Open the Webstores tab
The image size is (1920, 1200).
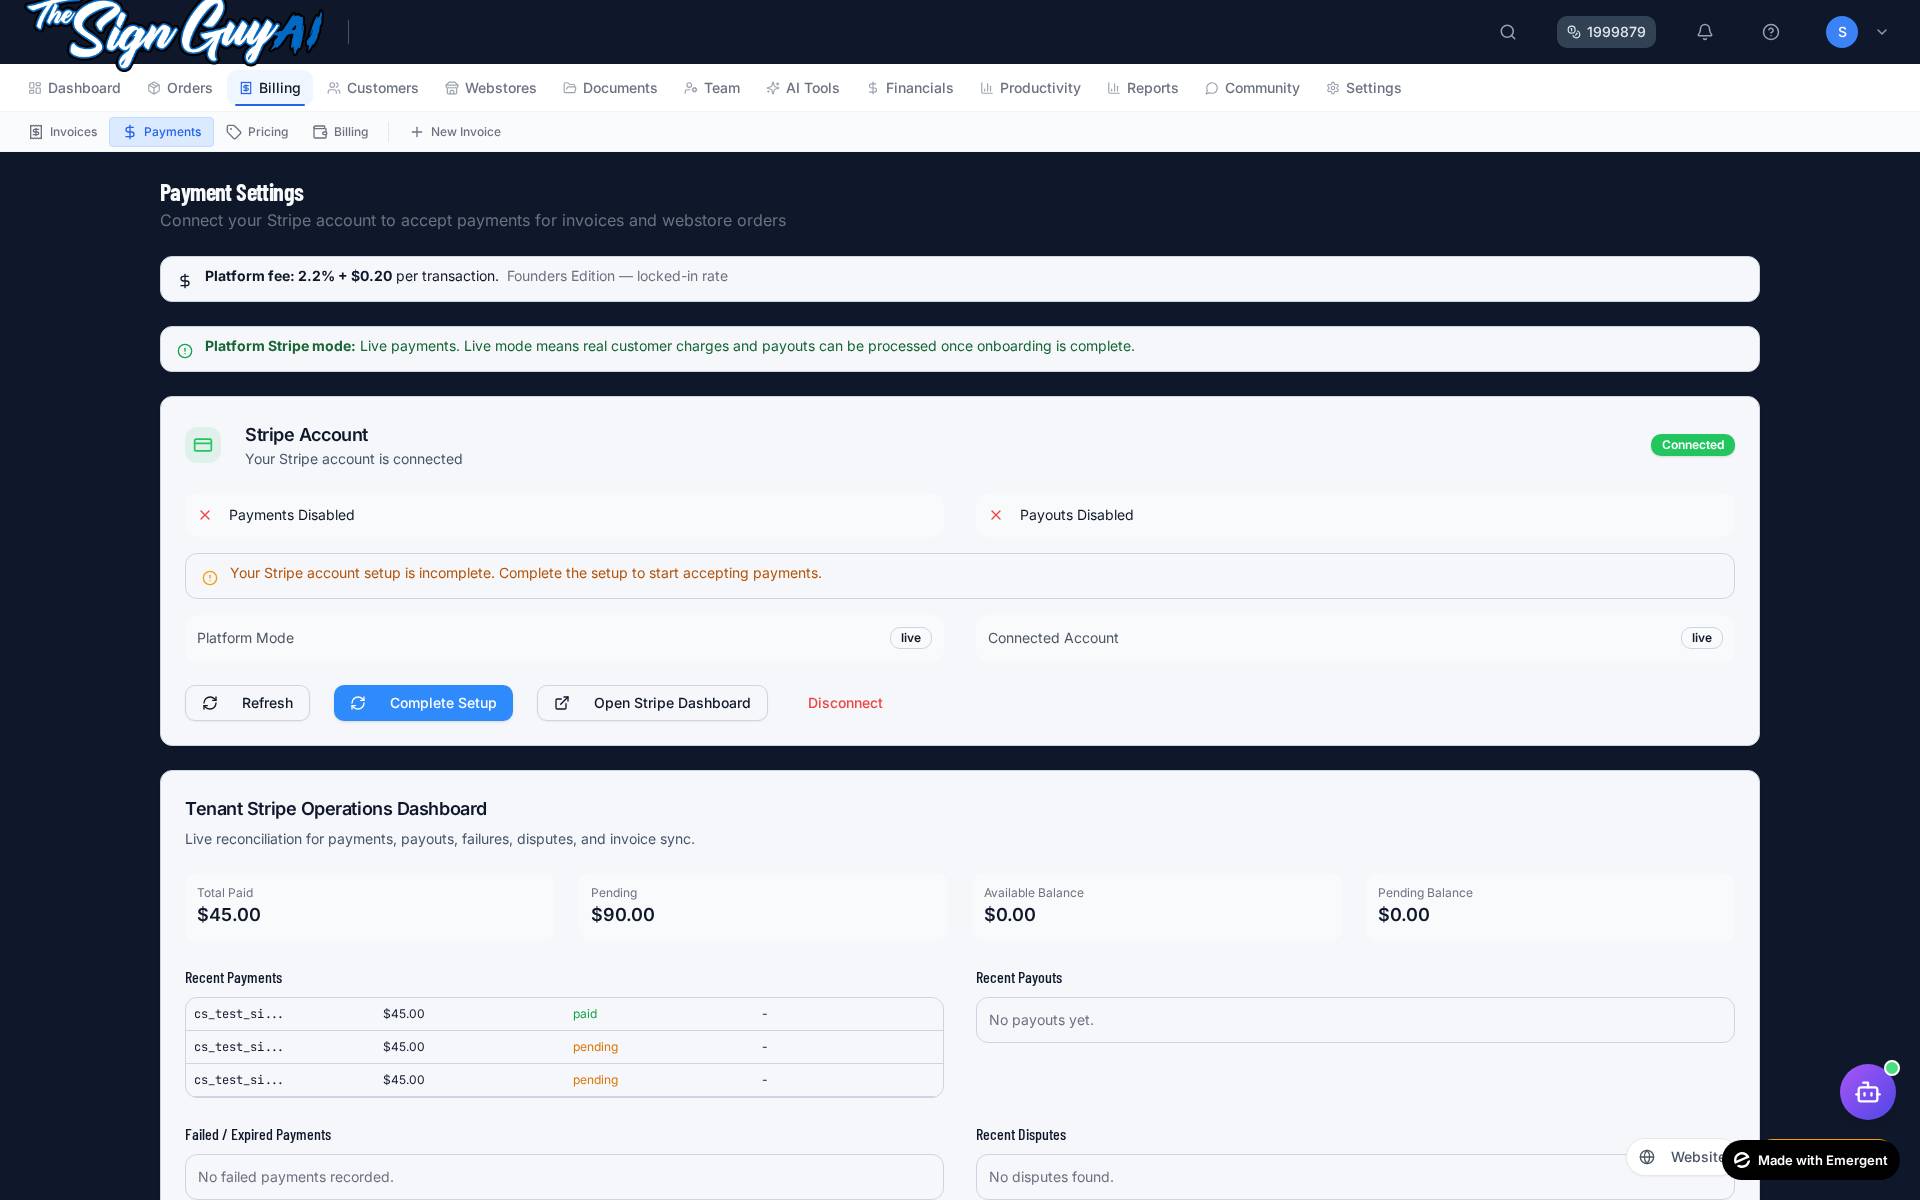coord(491,88)
